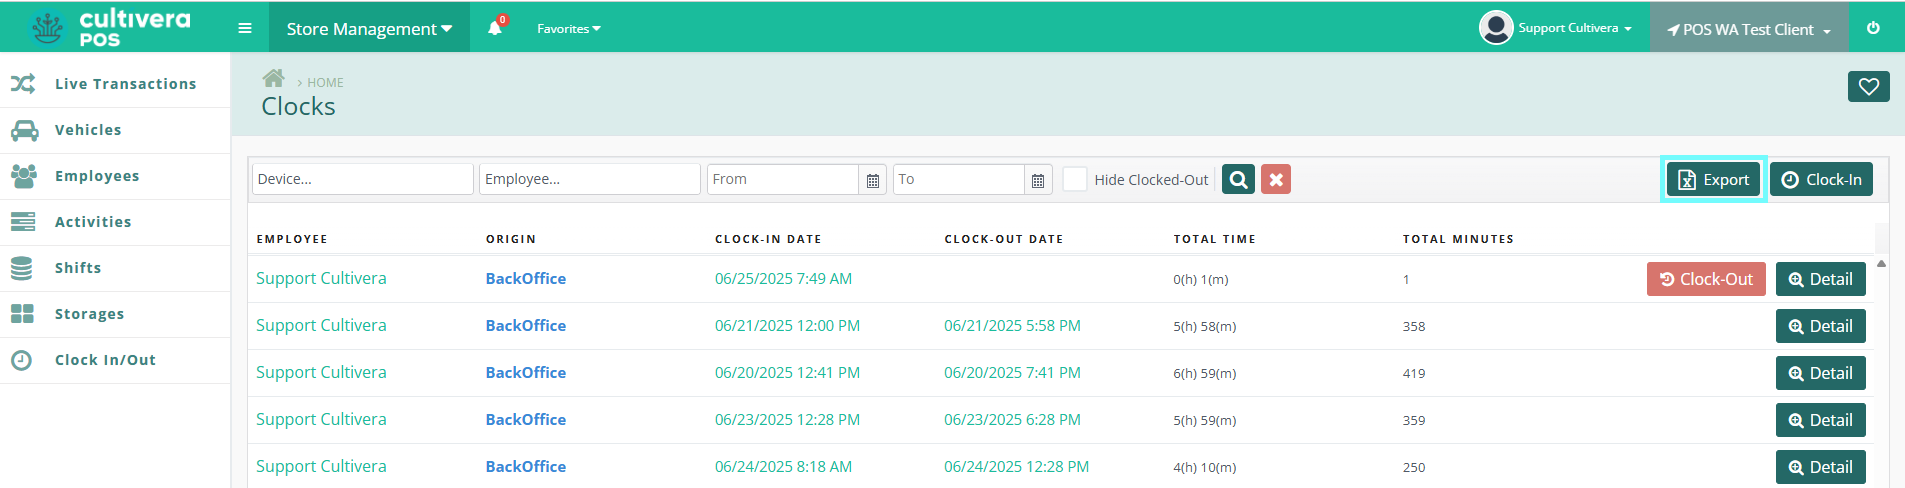Sort by the Total Time column header

1214,239
